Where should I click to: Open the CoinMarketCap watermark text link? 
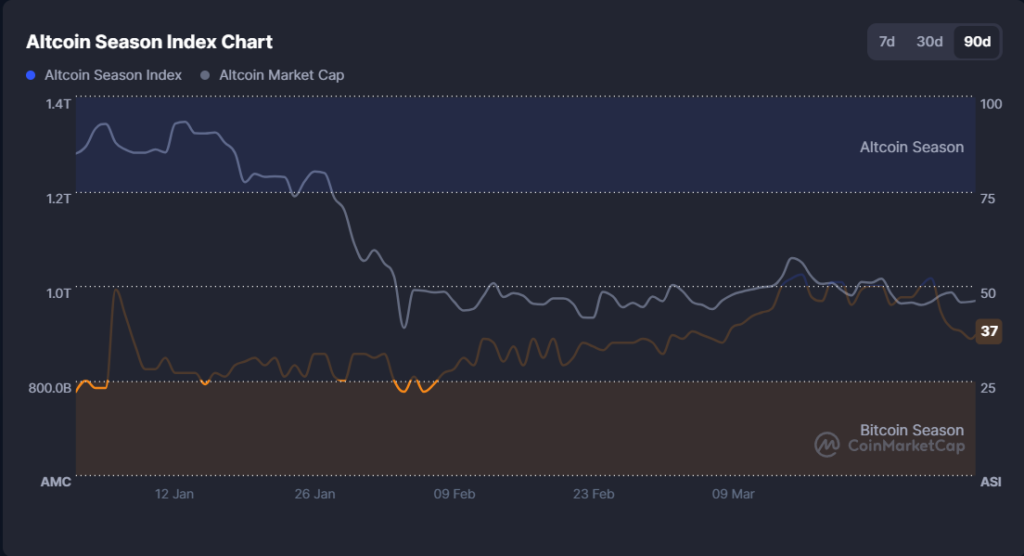coord(906,446)
